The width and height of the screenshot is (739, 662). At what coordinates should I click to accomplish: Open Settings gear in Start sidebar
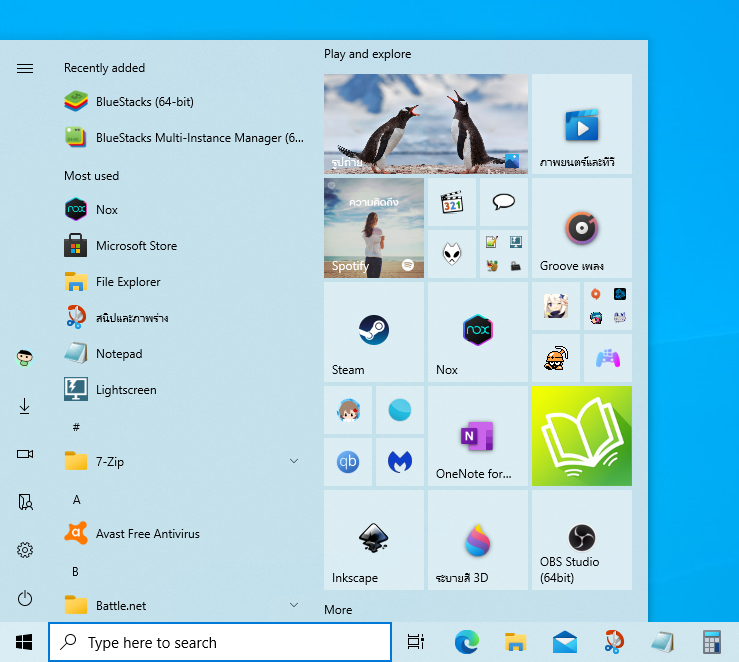(x=25, y=550)
